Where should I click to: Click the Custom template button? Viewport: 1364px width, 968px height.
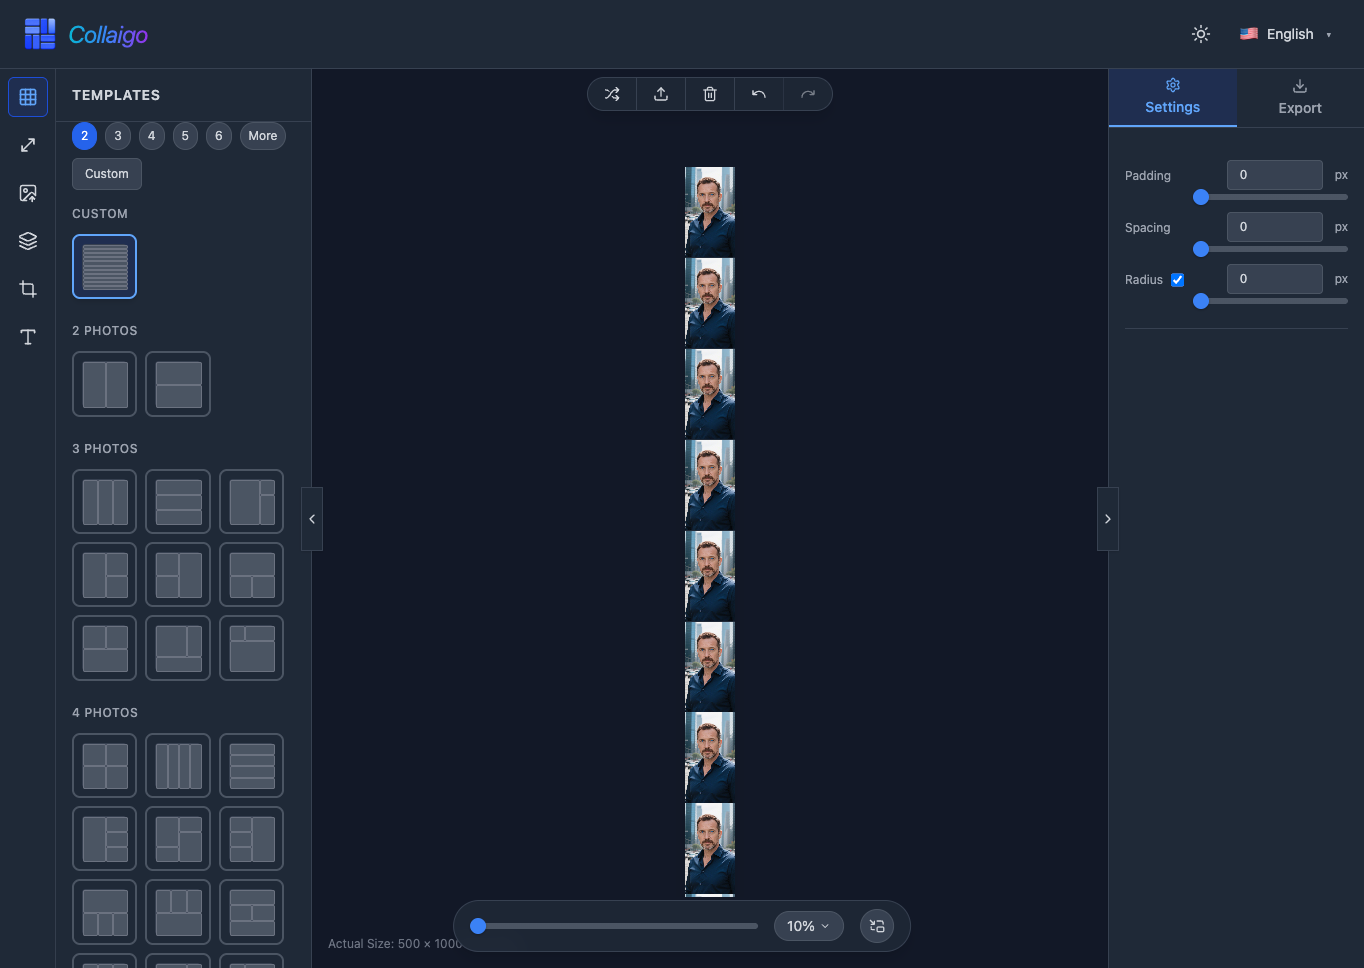107,174
